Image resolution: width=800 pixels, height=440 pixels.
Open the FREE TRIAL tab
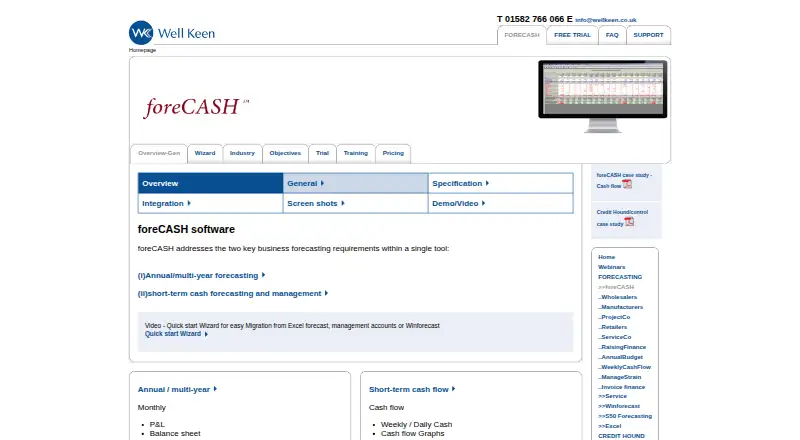[572, 35]
